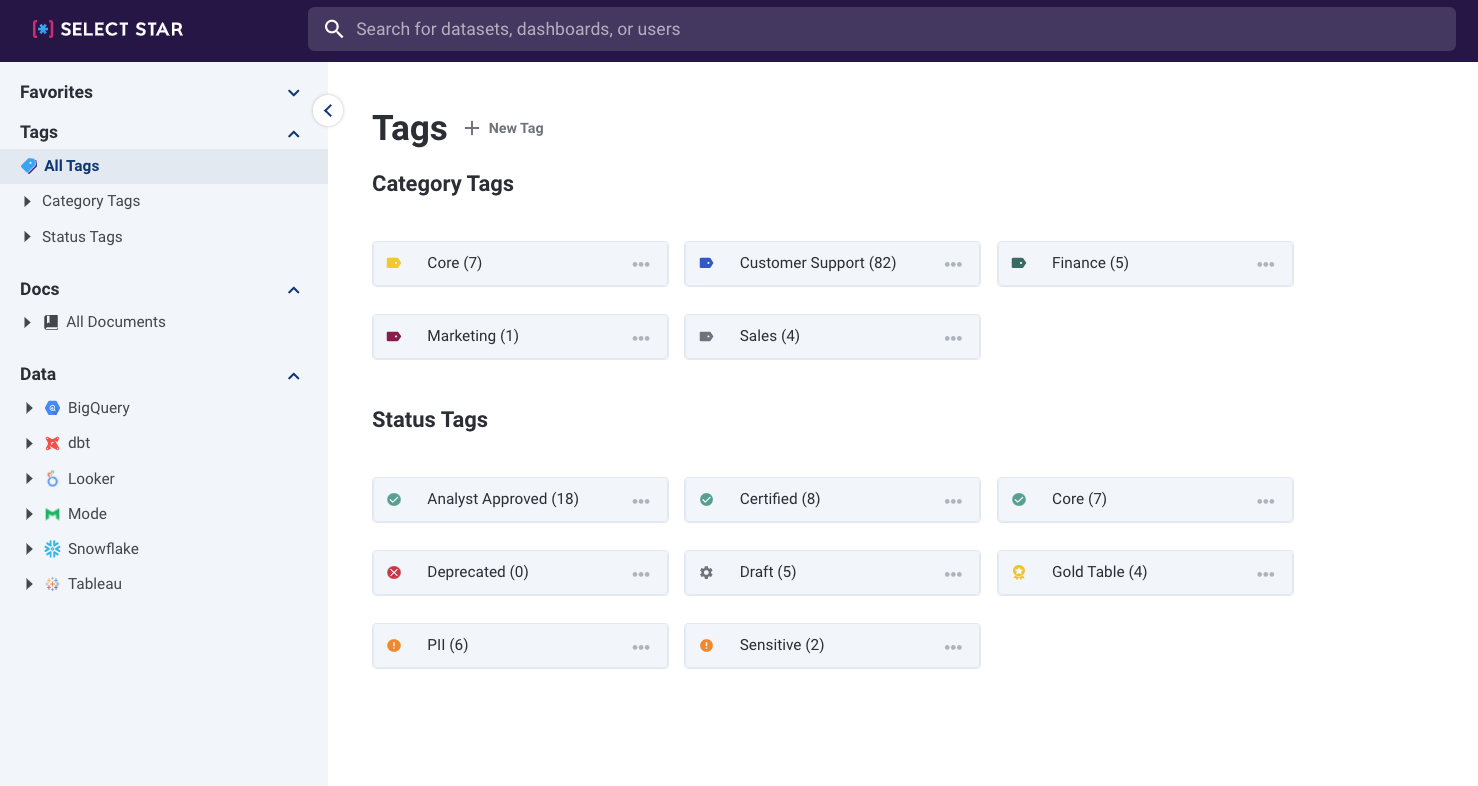Open the Looker data source
This screenshot has height=786, width=1478.
tap(91, 479)
